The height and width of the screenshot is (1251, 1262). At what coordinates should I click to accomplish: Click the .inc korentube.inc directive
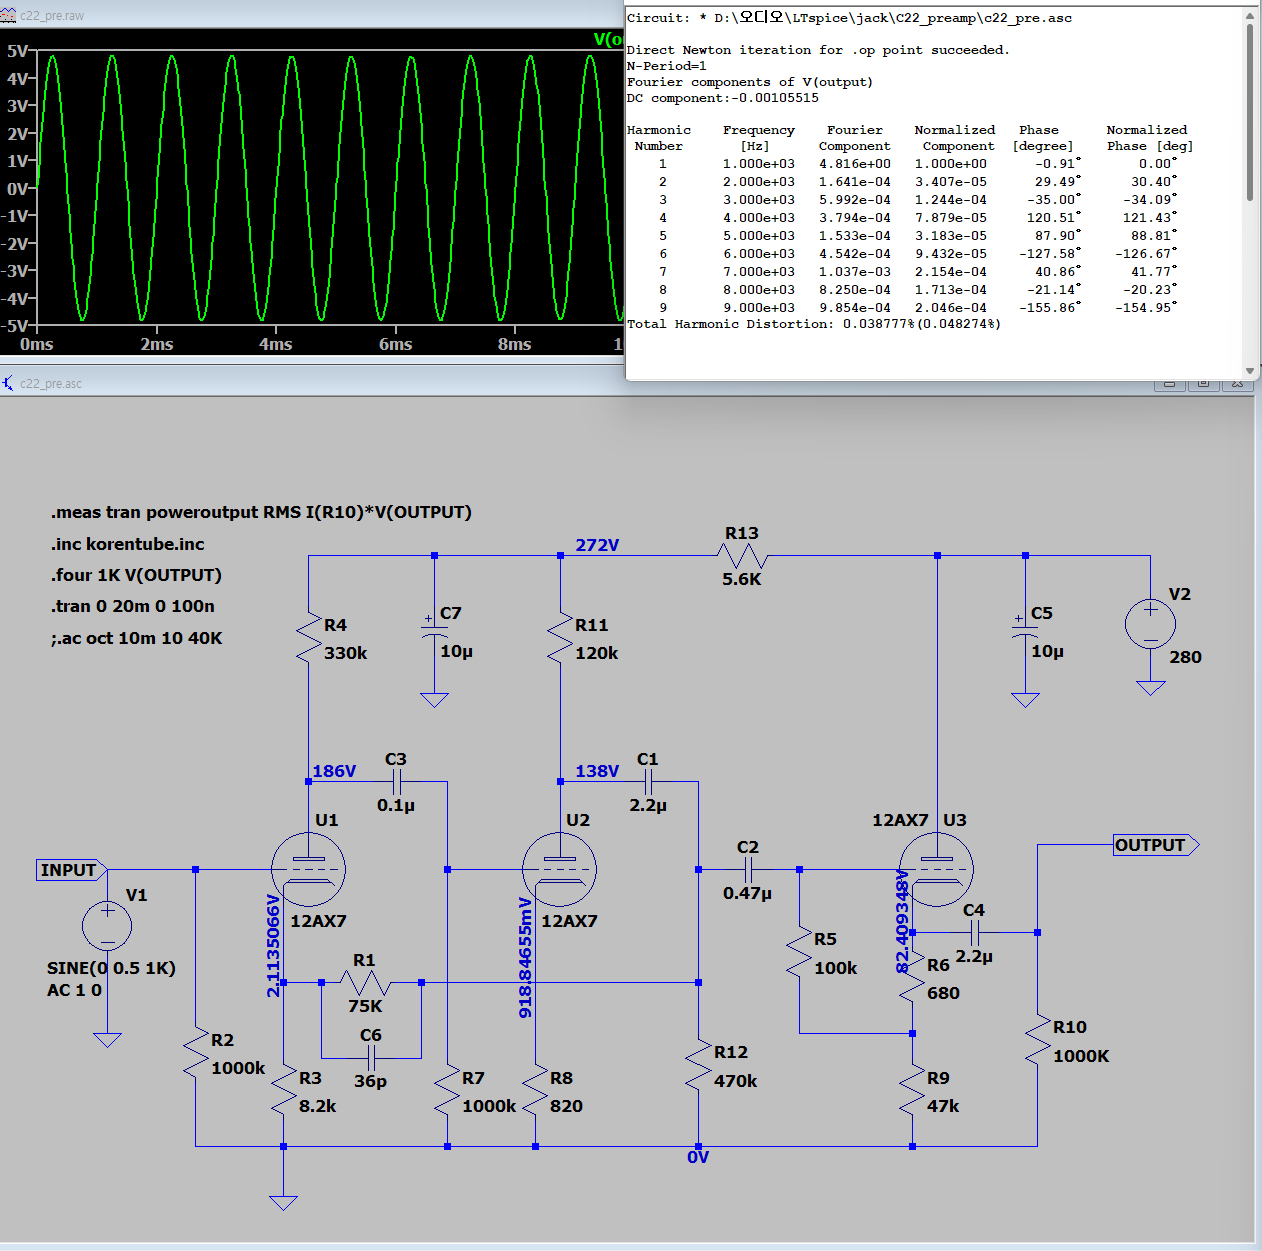[x=128, y=544]
